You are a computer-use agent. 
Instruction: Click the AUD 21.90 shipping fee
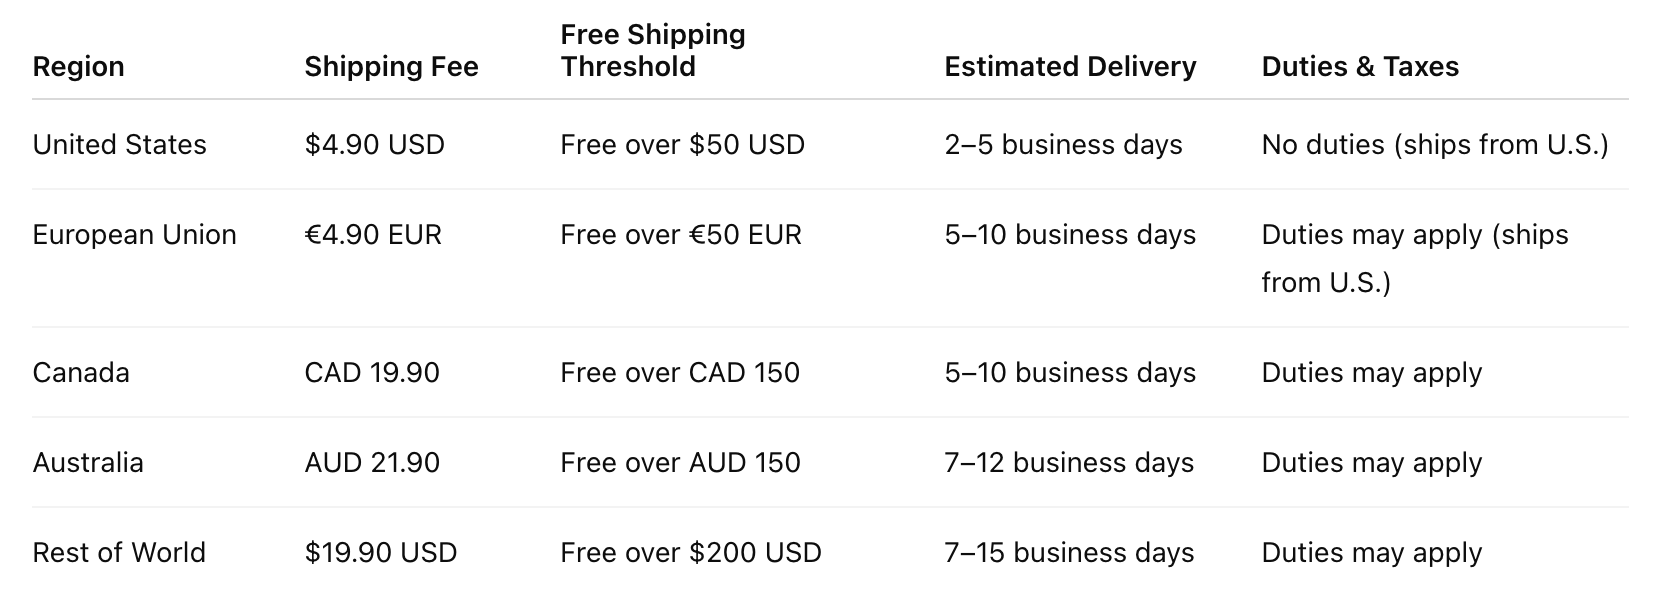(x=372, y=462)
